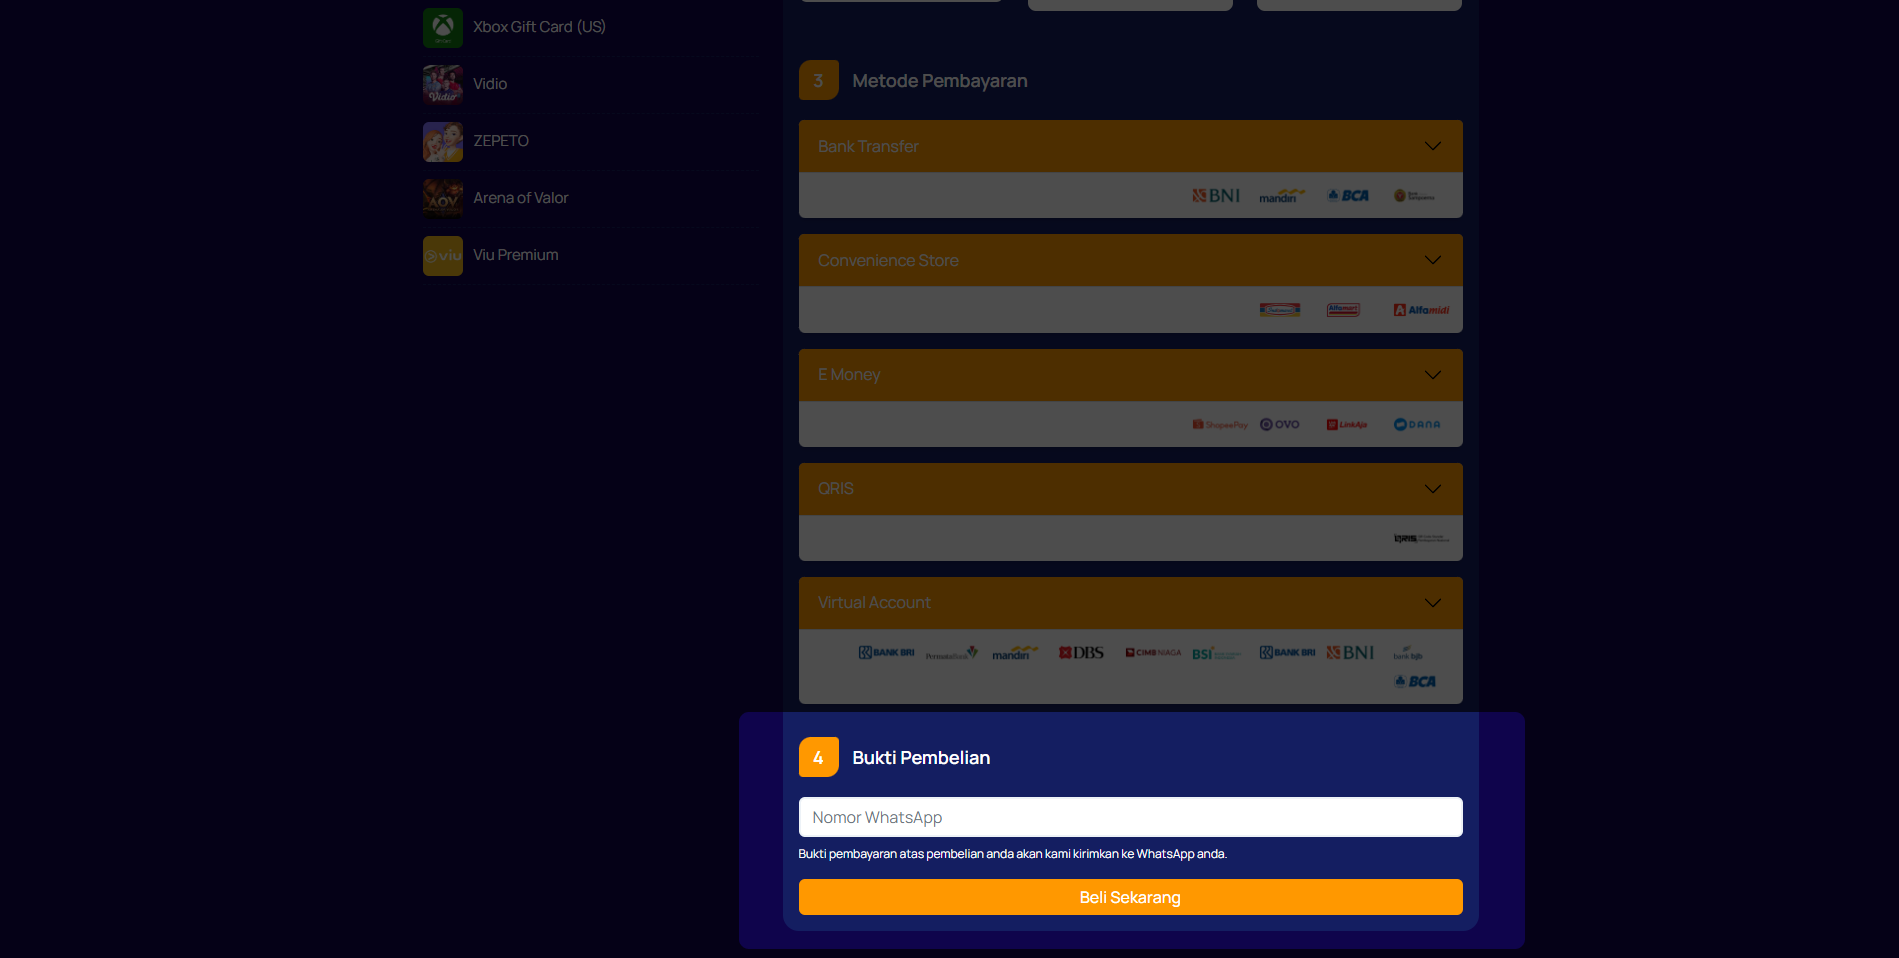Pick the mandiri logo under Virtual Account

click(1015, 653)
